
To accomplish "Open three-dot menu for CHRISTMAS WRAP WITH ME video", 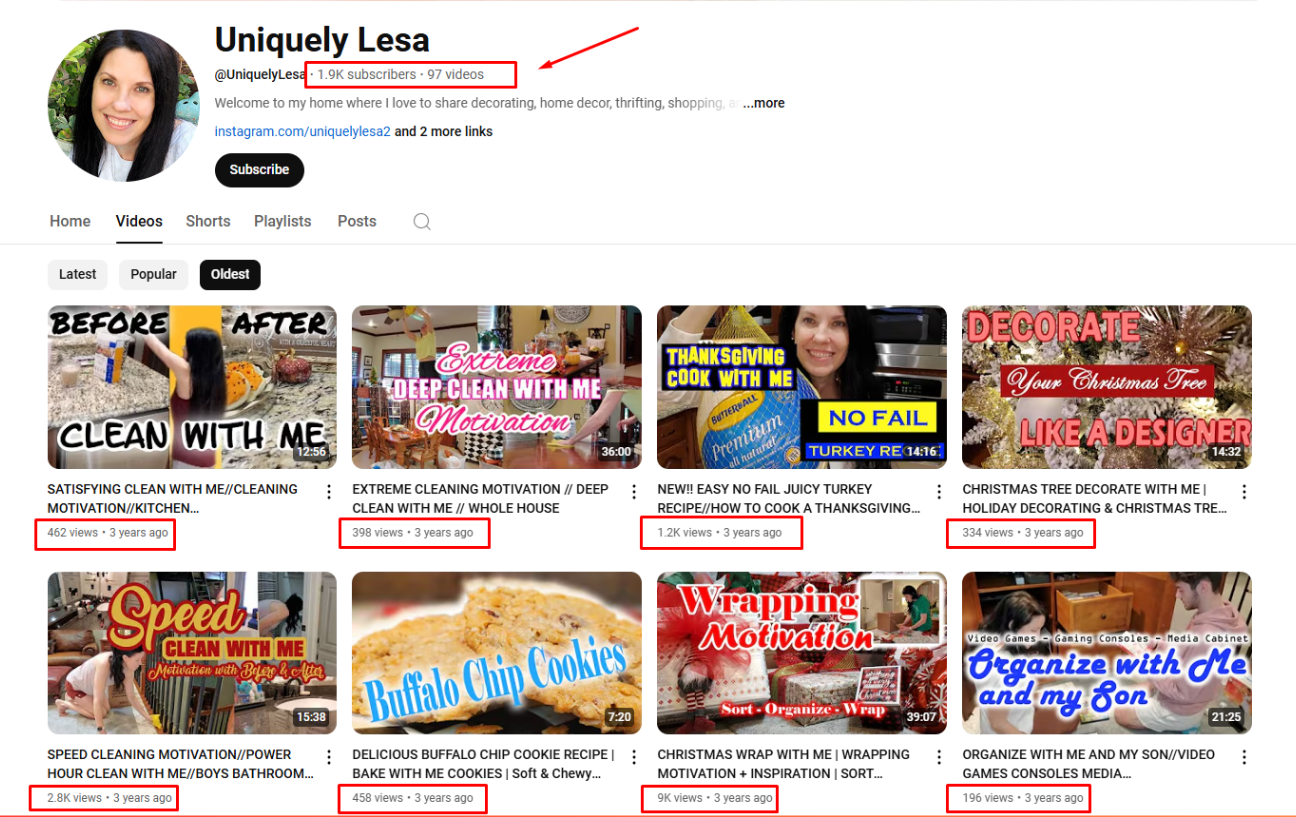I will [939, 757].
